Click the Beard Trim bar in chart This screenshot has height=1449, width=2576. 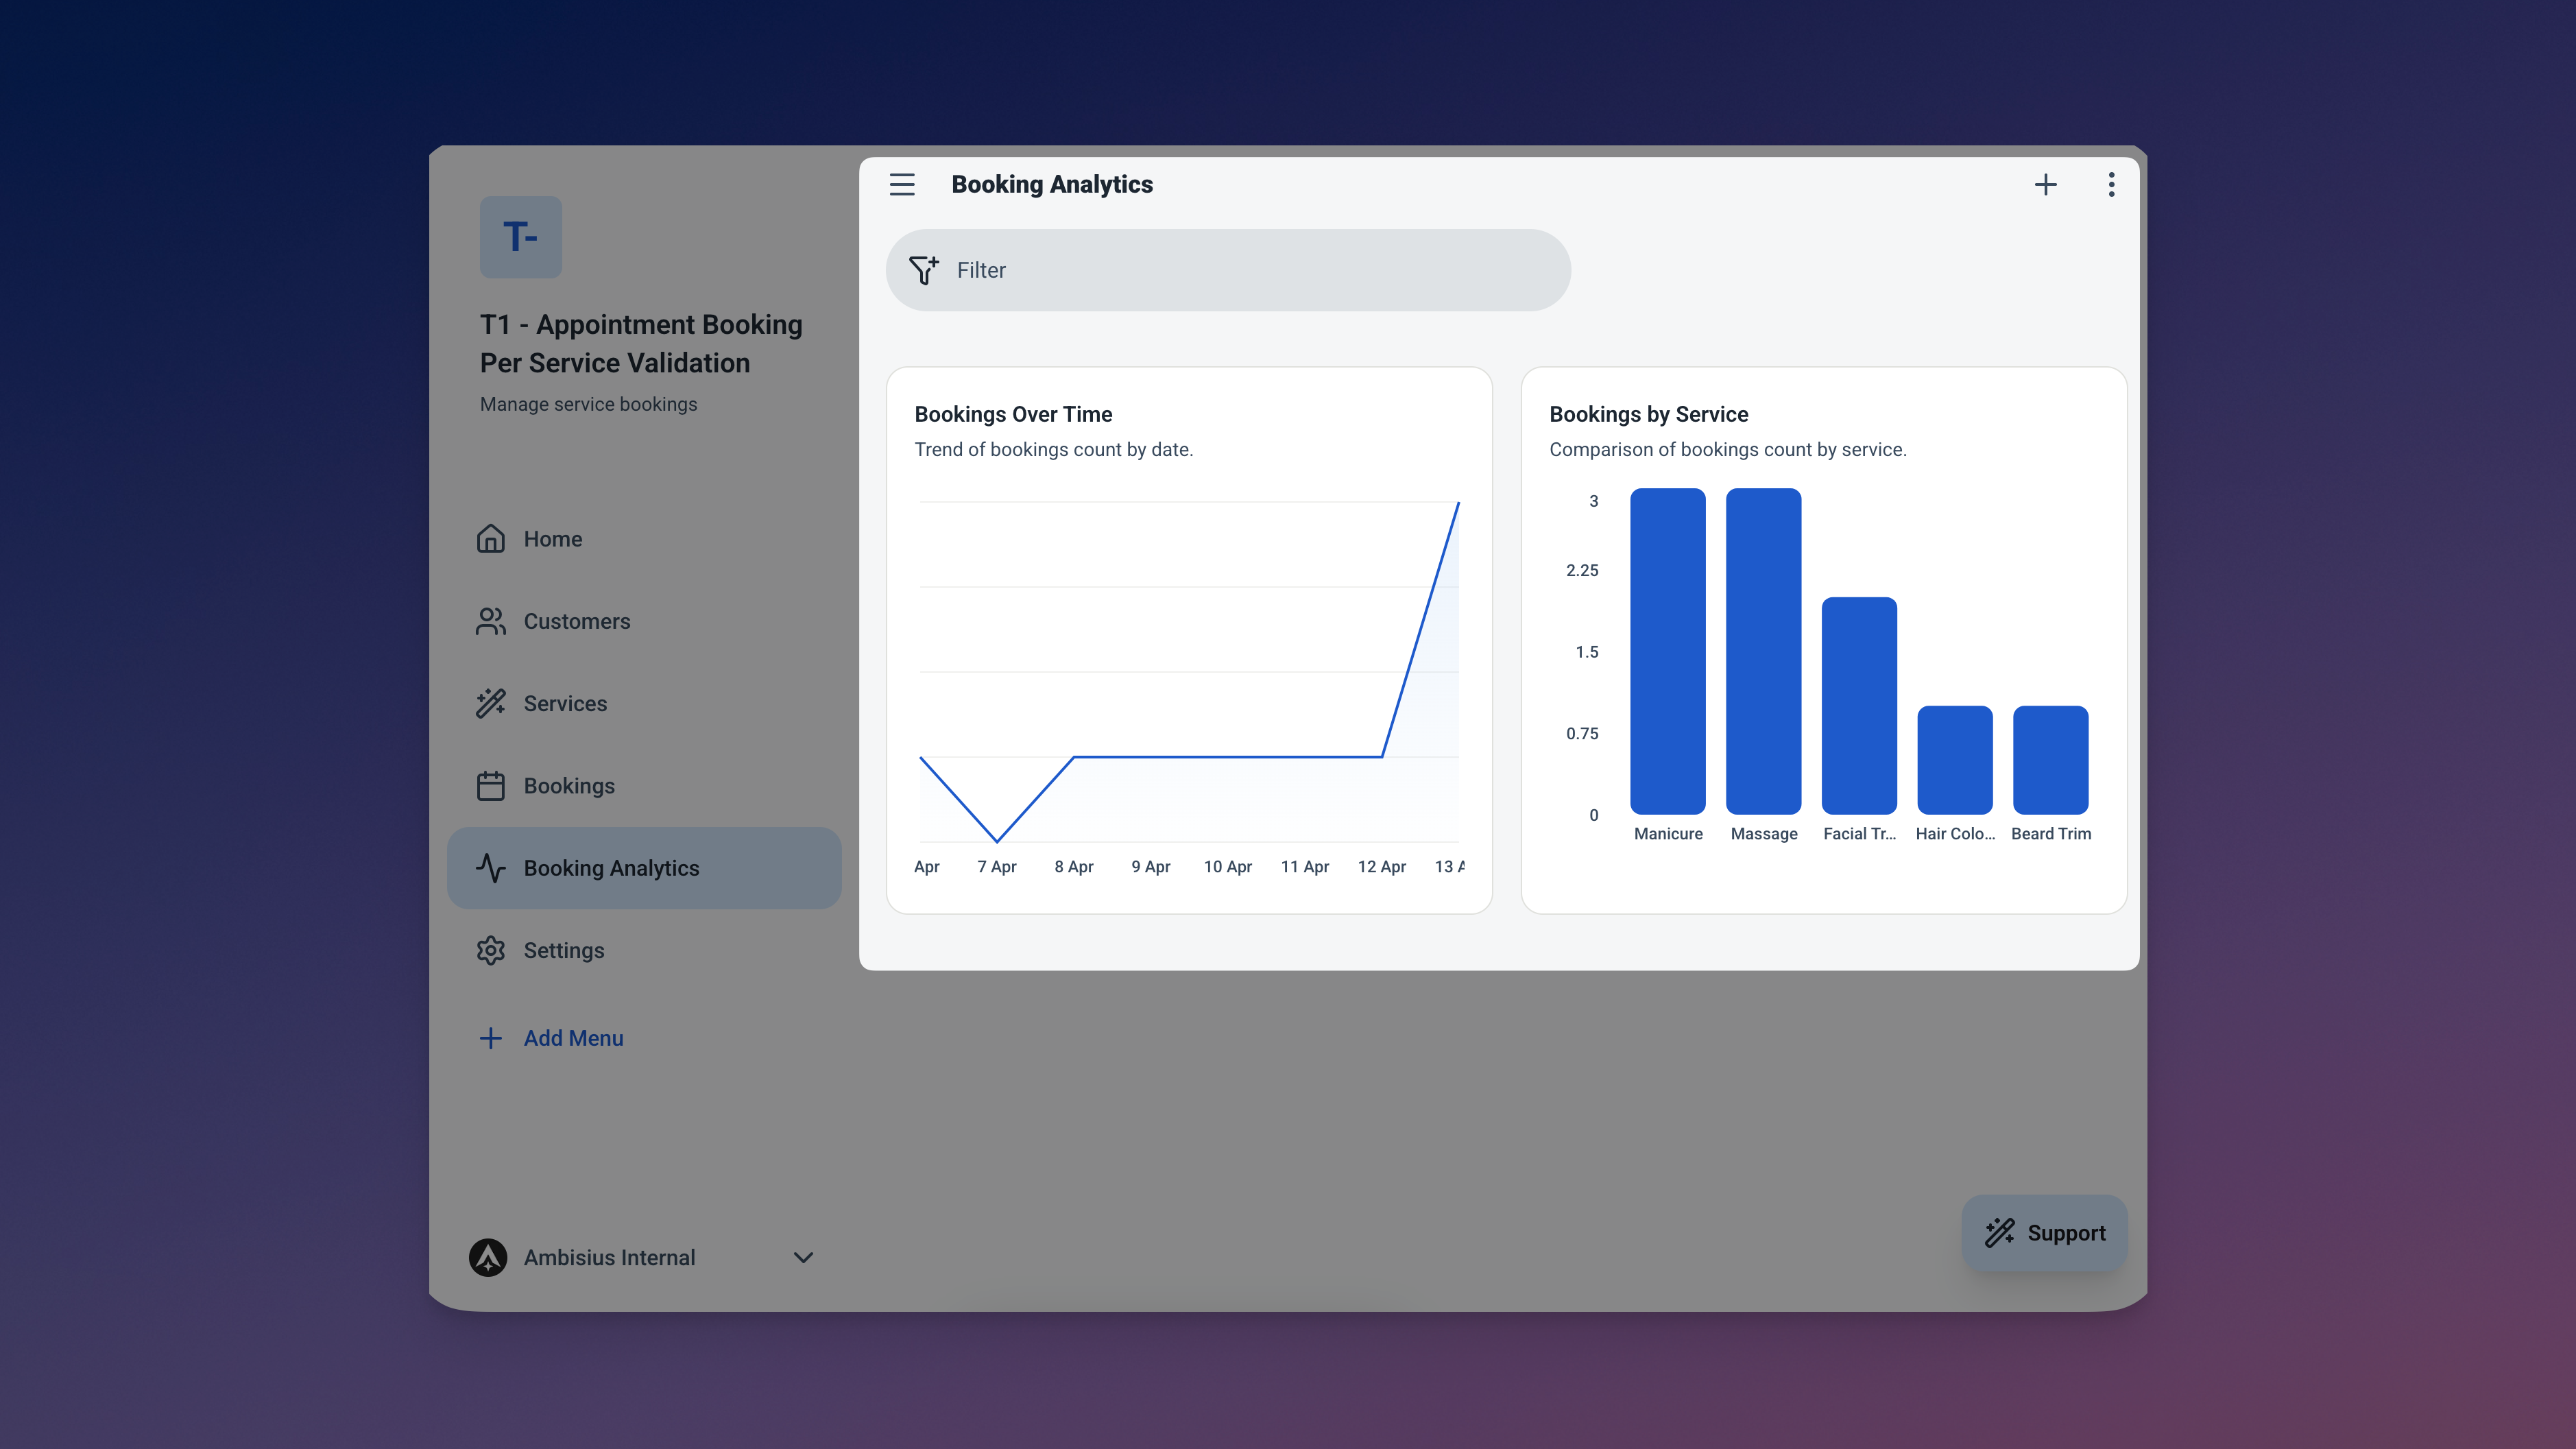[x=2050, y=760]
